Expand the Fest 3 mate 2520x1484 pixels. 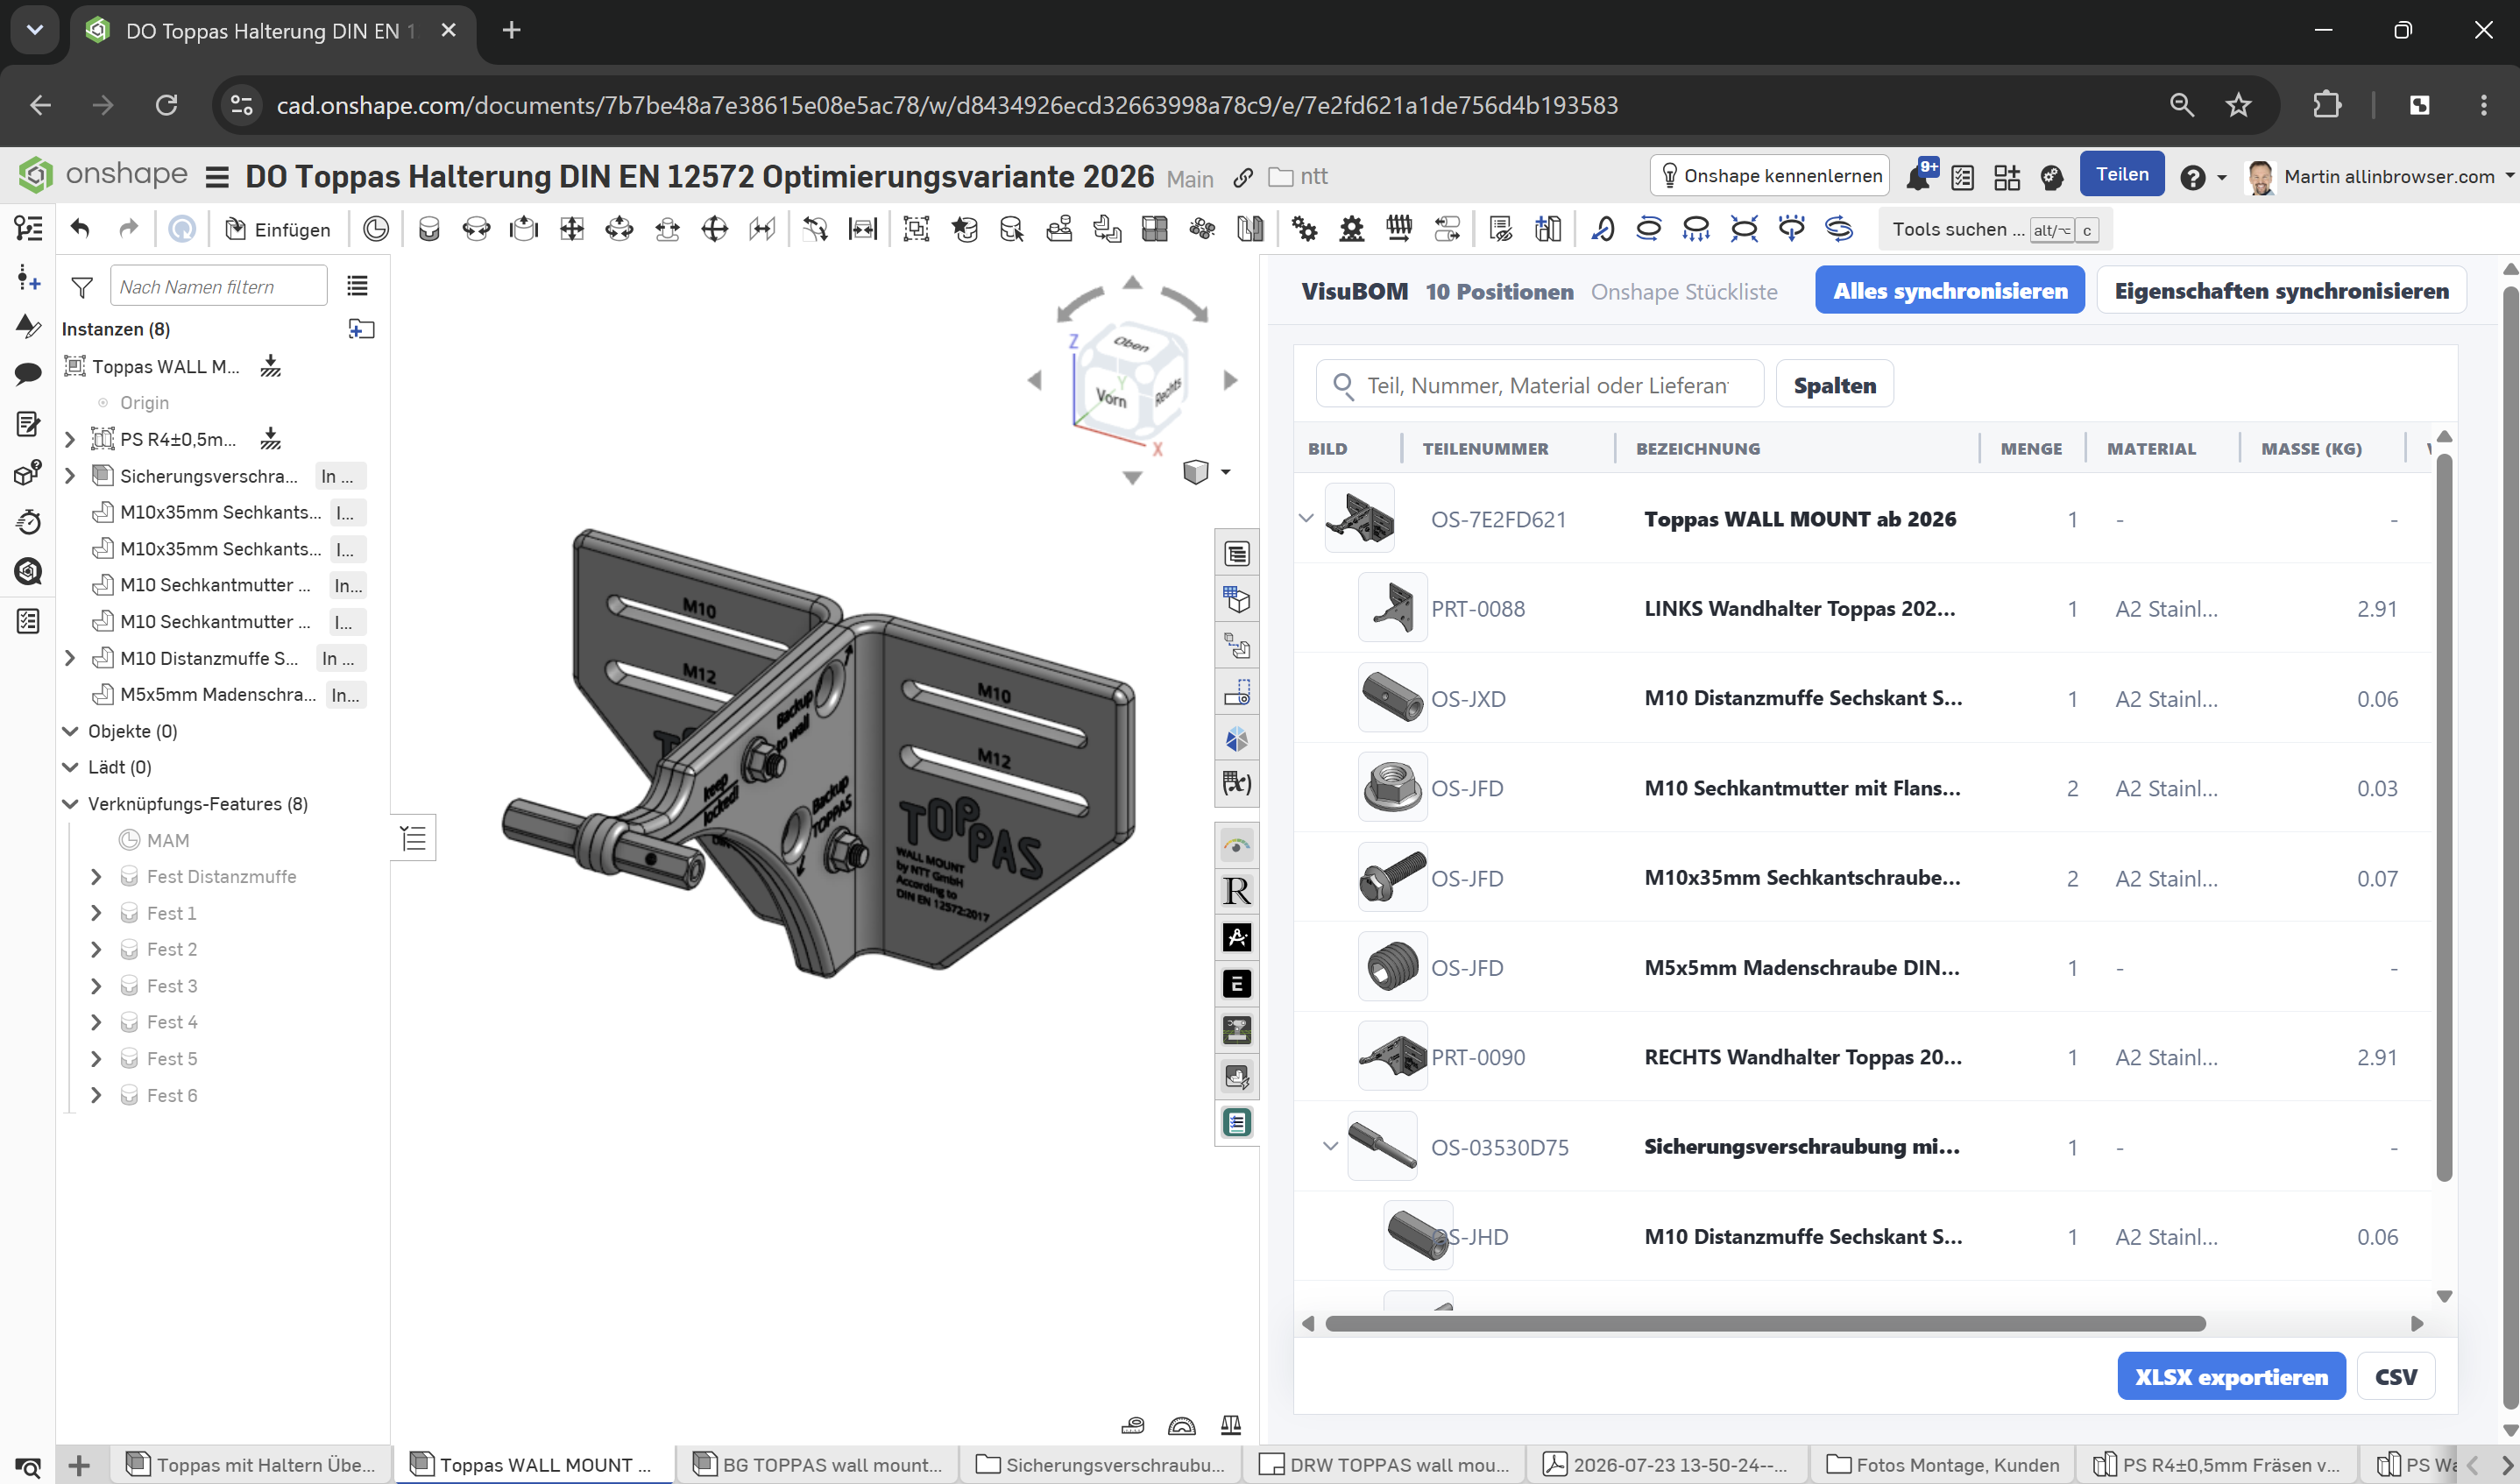[x=96, y=986]
